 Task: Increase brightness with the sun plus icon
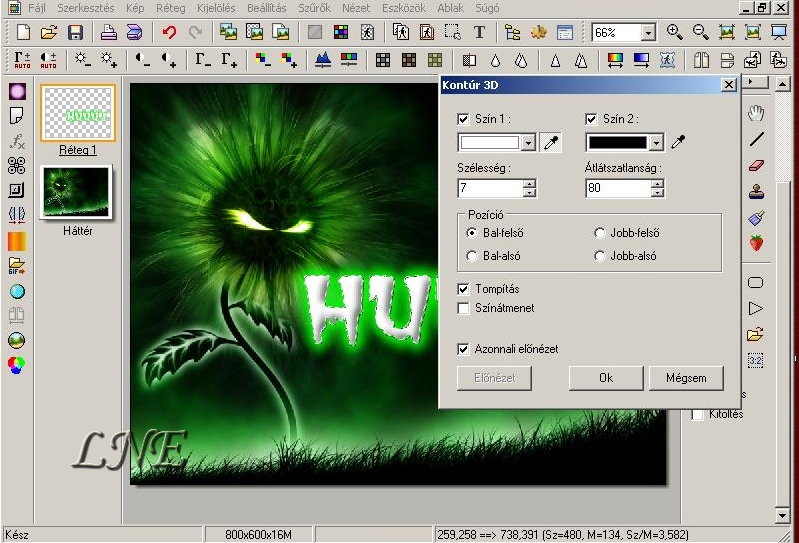point(109,60)
